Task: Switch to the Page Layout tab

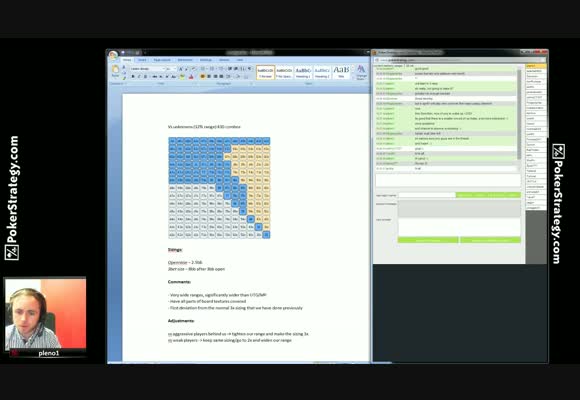Action: click(x=162, y=60)
